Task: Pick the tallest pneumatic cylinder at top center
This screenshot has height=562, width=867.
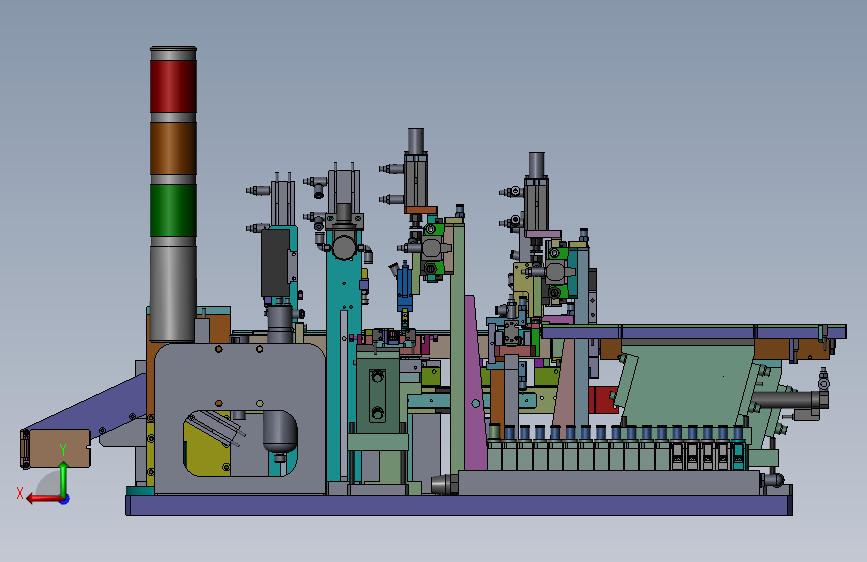Action: coord(416,169)
